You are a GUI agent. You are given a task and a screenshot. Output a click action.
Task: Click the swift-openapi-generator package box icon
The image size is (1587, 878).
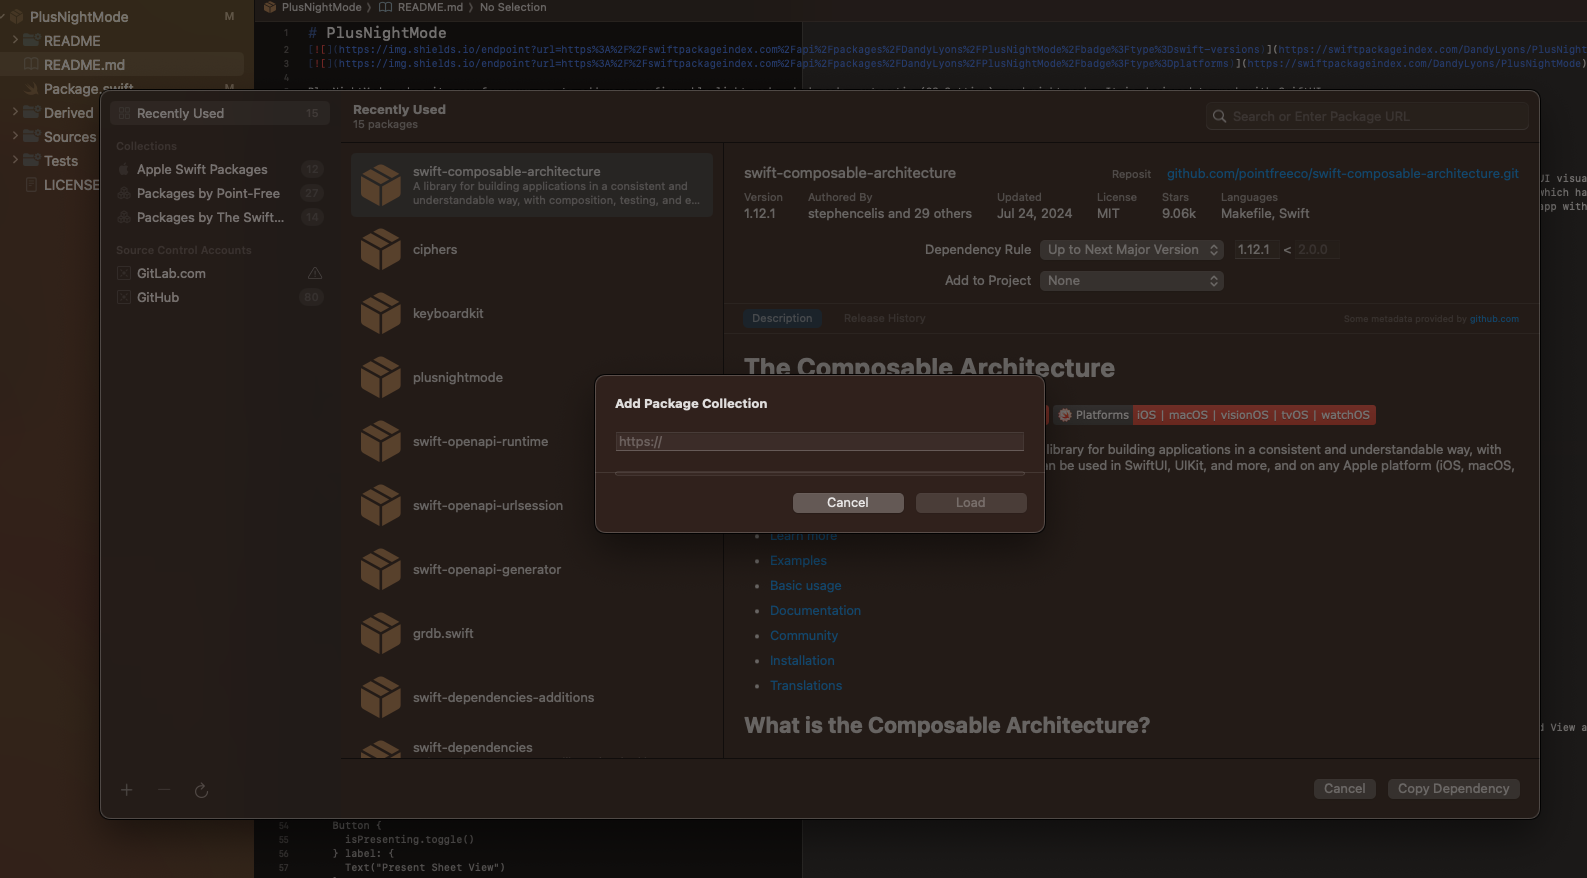point(381,569)
